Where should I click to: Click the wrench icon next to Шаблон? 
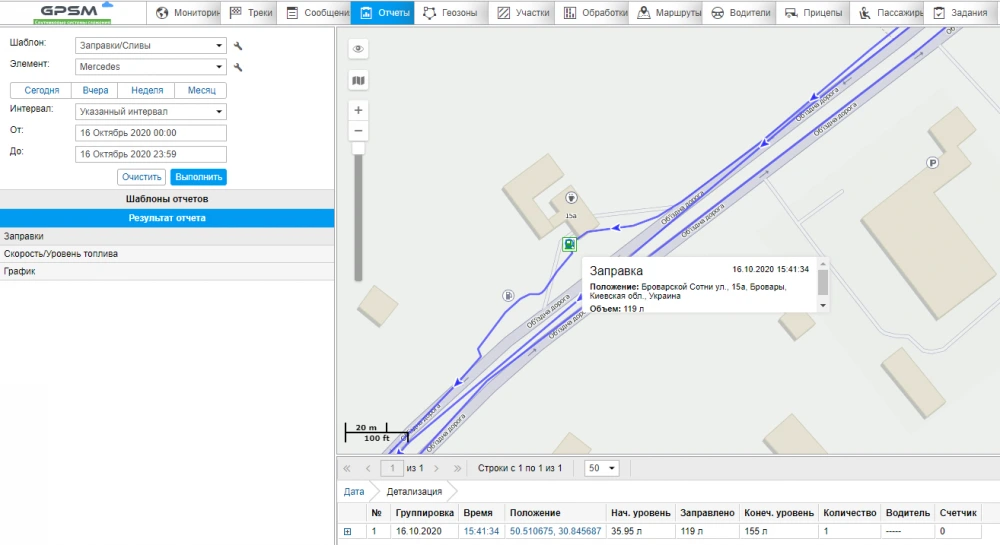pyautogui.click(x=238, y=46)
